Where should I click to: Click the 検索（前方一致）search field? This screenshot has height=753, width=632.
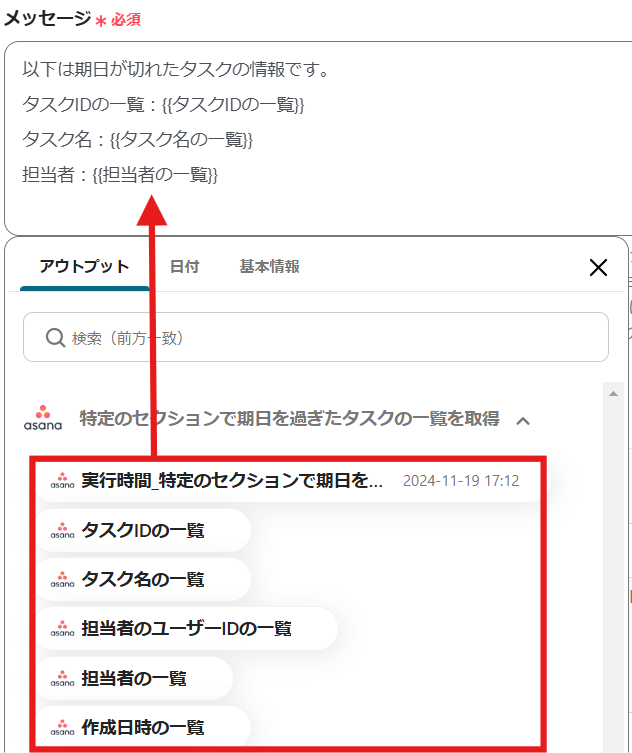316,337
